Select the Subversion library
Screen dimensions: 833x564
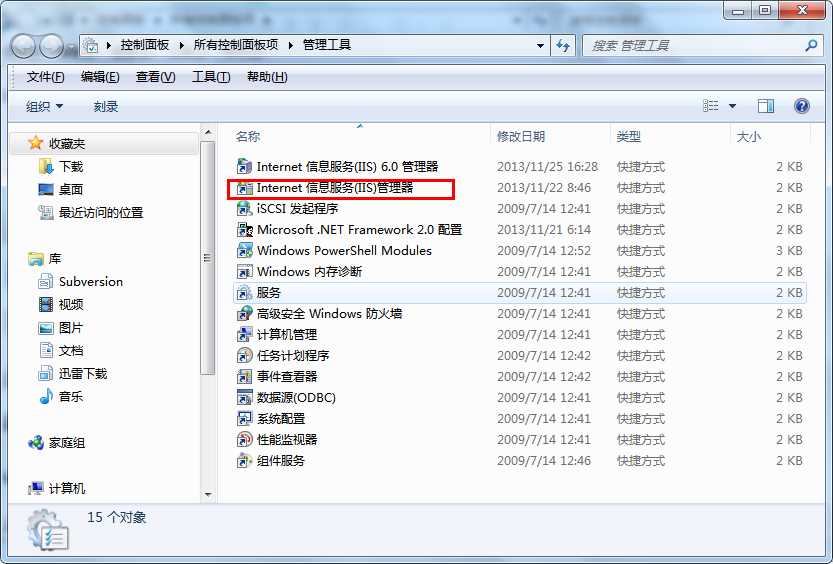(81, 281)
